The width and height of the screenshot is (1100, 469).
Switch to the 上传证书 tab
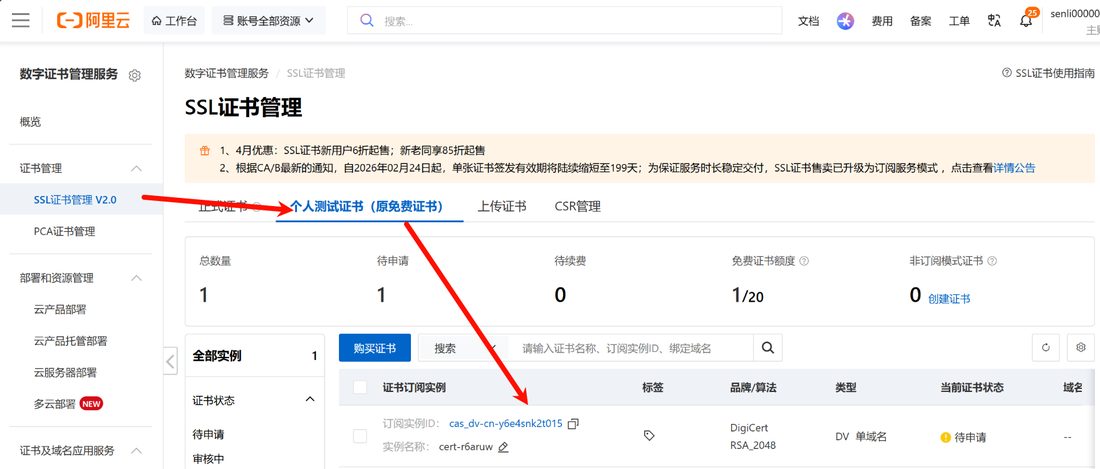click(x=502, y=206)
